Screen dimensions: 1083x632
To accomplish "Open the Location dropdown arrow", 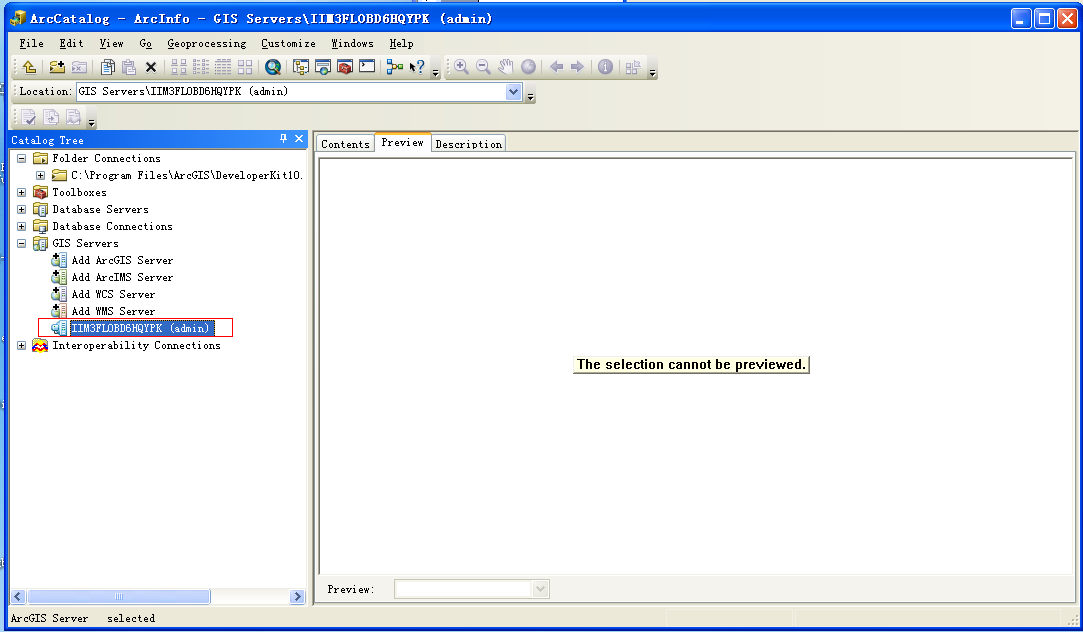I will 513,92.
